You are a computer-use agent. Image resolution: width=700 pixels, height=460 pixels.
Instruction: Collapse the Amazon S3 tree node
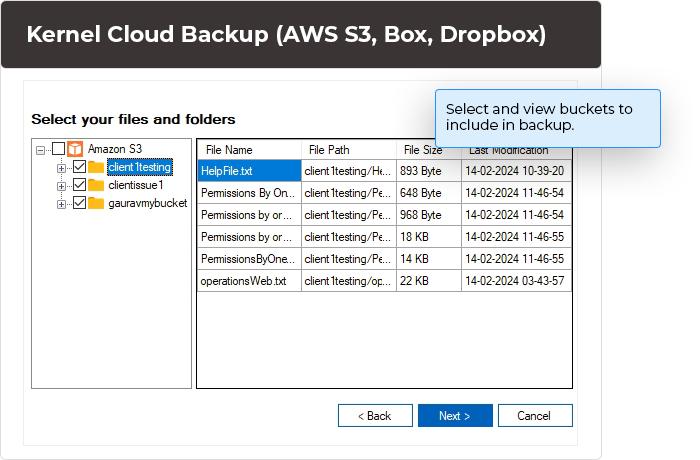(x=41, y=150)
